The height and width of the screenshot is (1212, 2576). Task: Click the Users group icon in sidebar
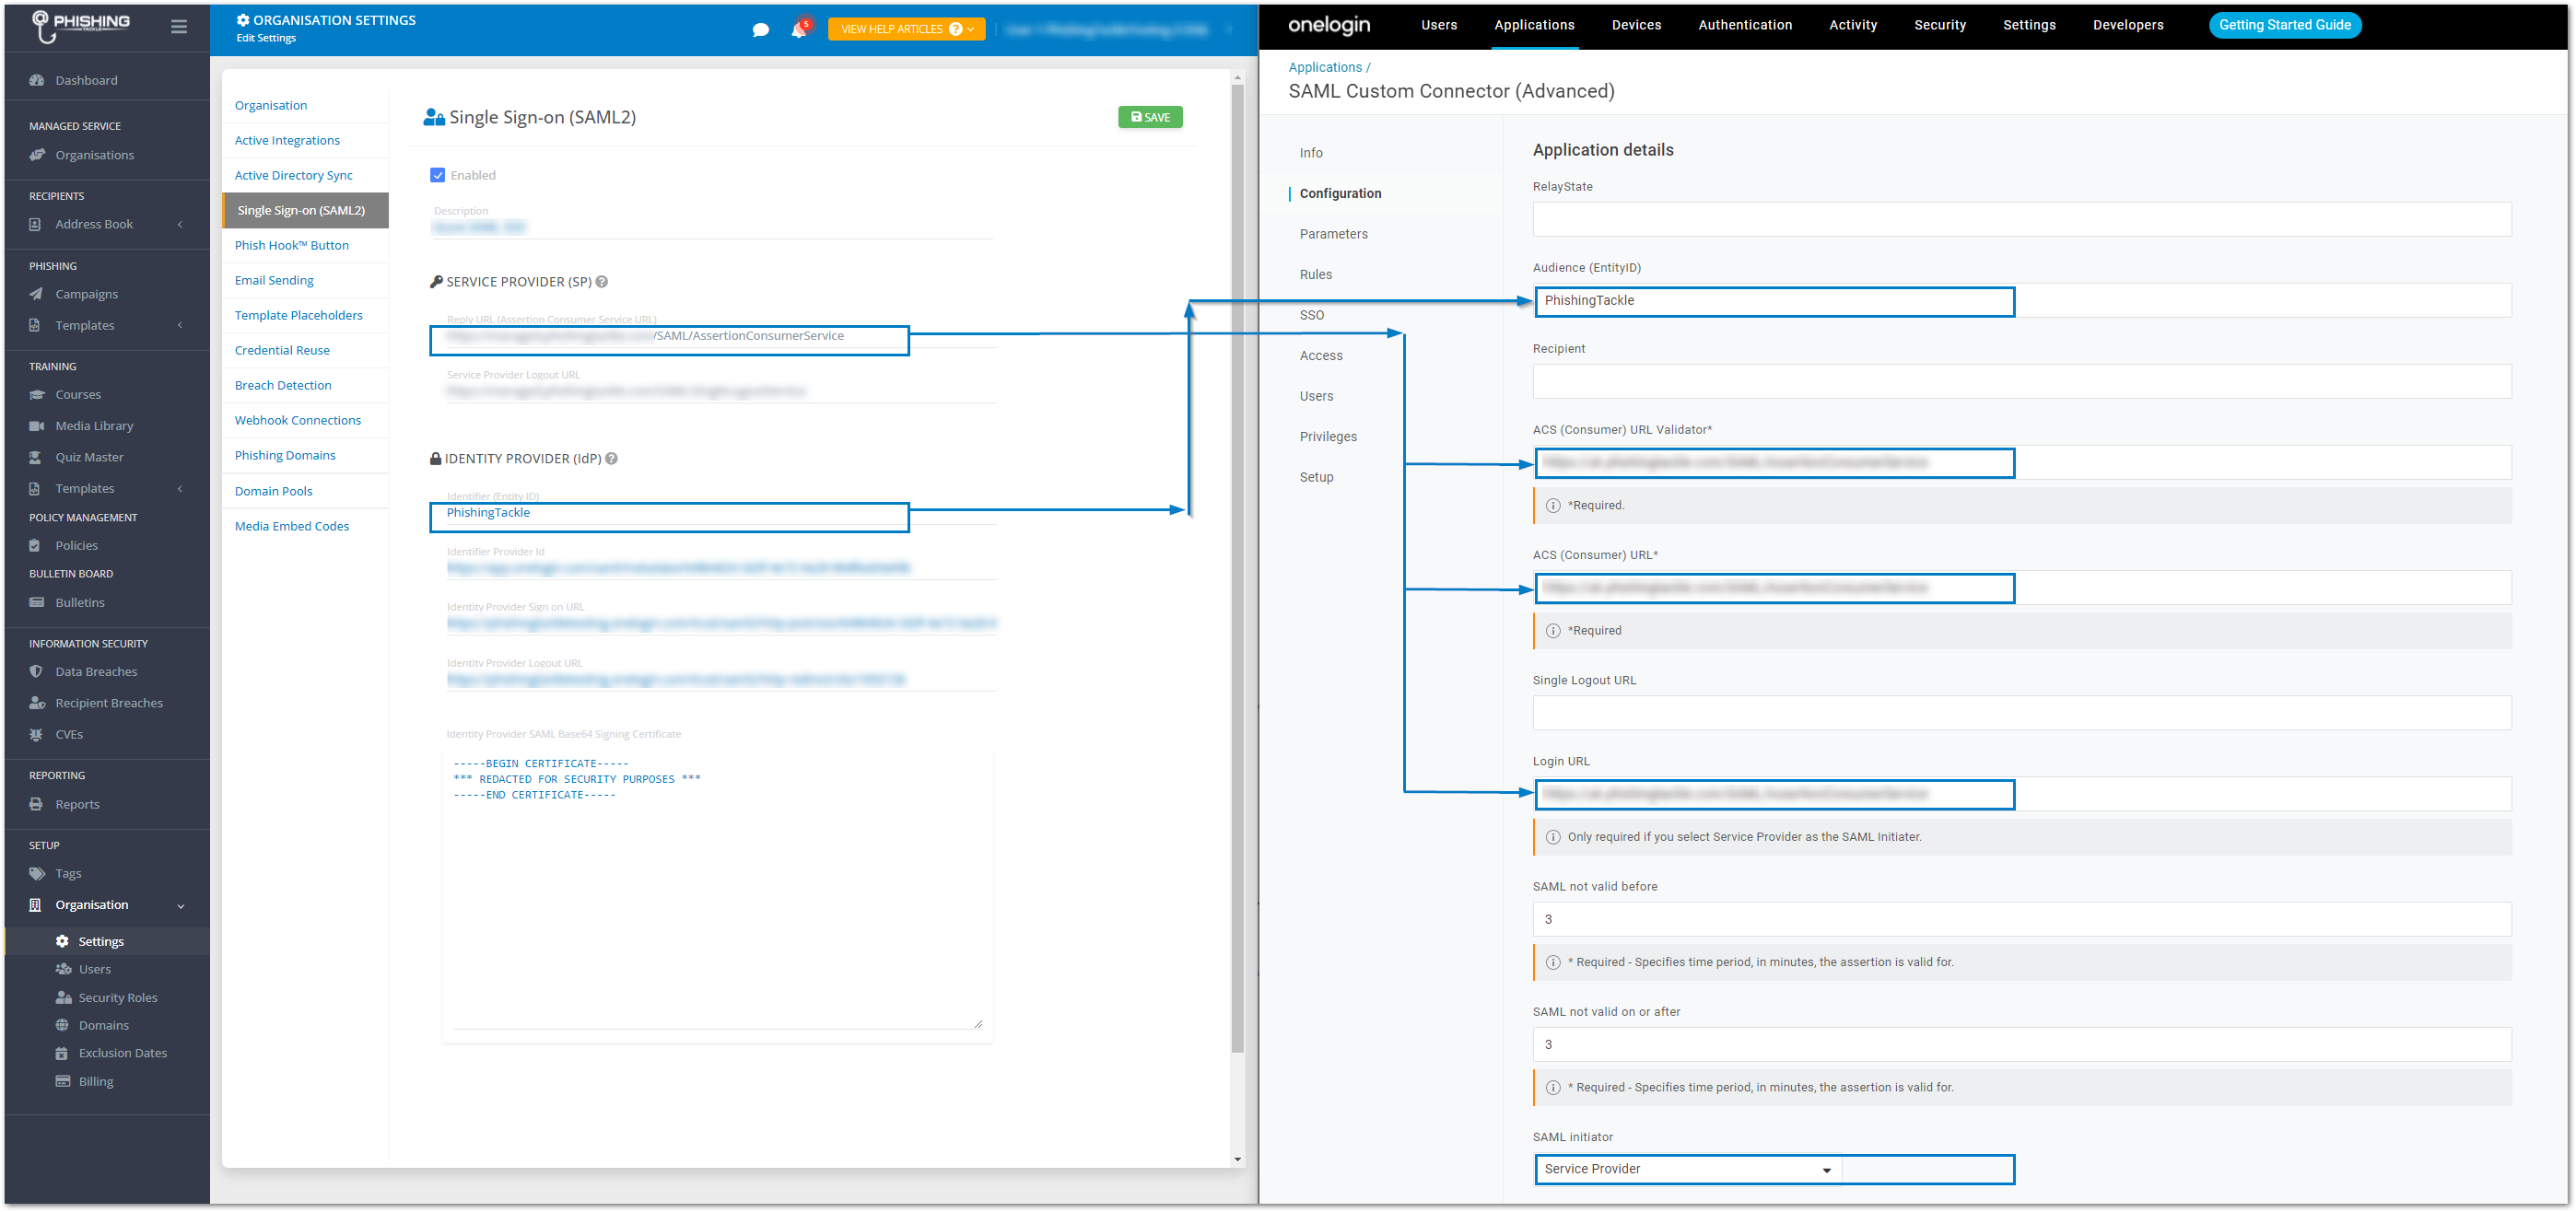coord(63,969)
